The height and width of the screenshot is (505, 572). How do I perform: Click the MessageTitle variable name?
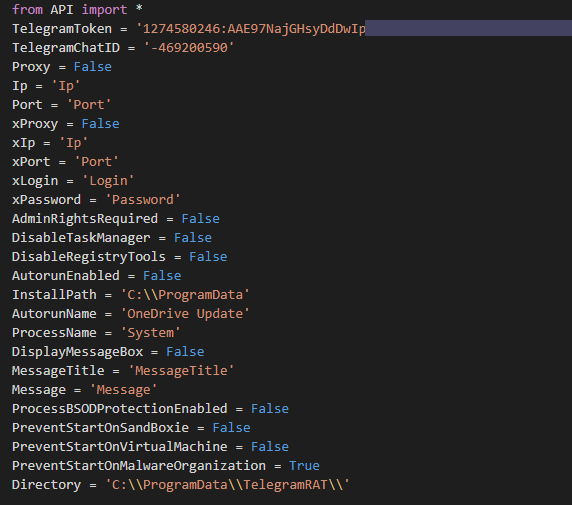(58, 370)
